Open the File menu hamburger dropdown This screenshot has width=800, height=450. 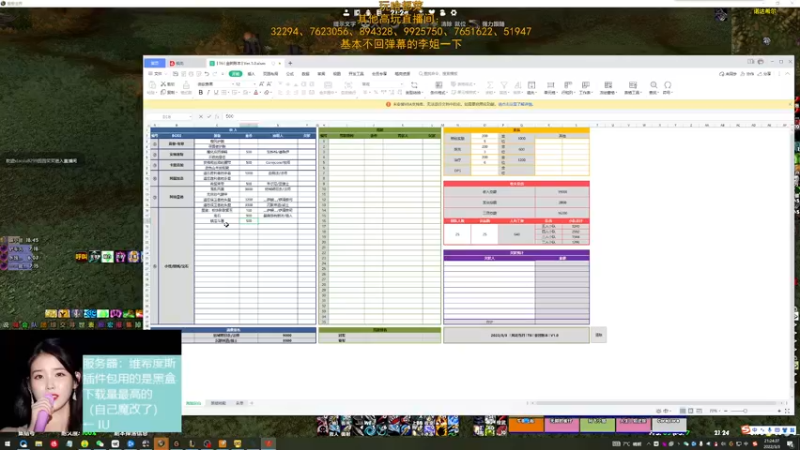coord(156,74)
